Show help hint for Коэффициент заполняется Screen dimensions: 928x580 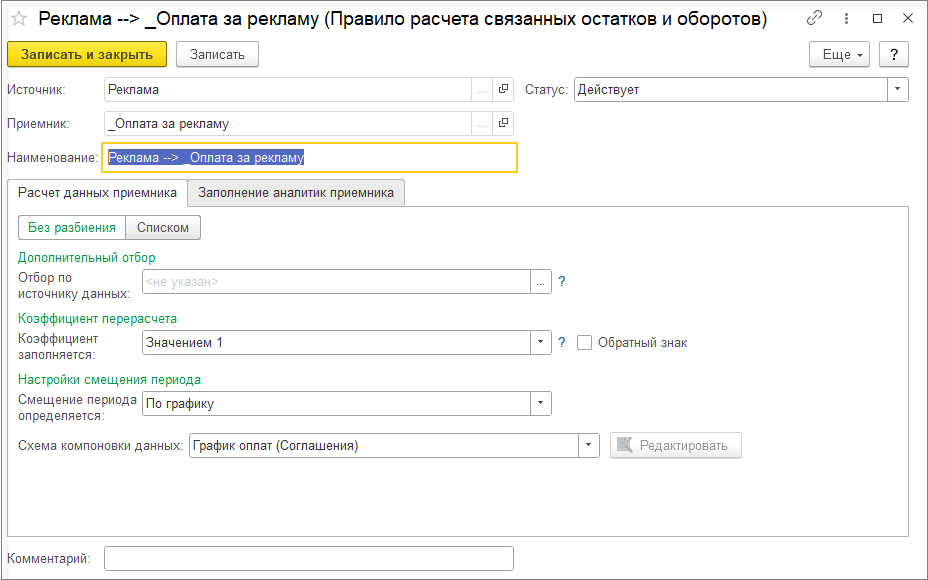562,343
